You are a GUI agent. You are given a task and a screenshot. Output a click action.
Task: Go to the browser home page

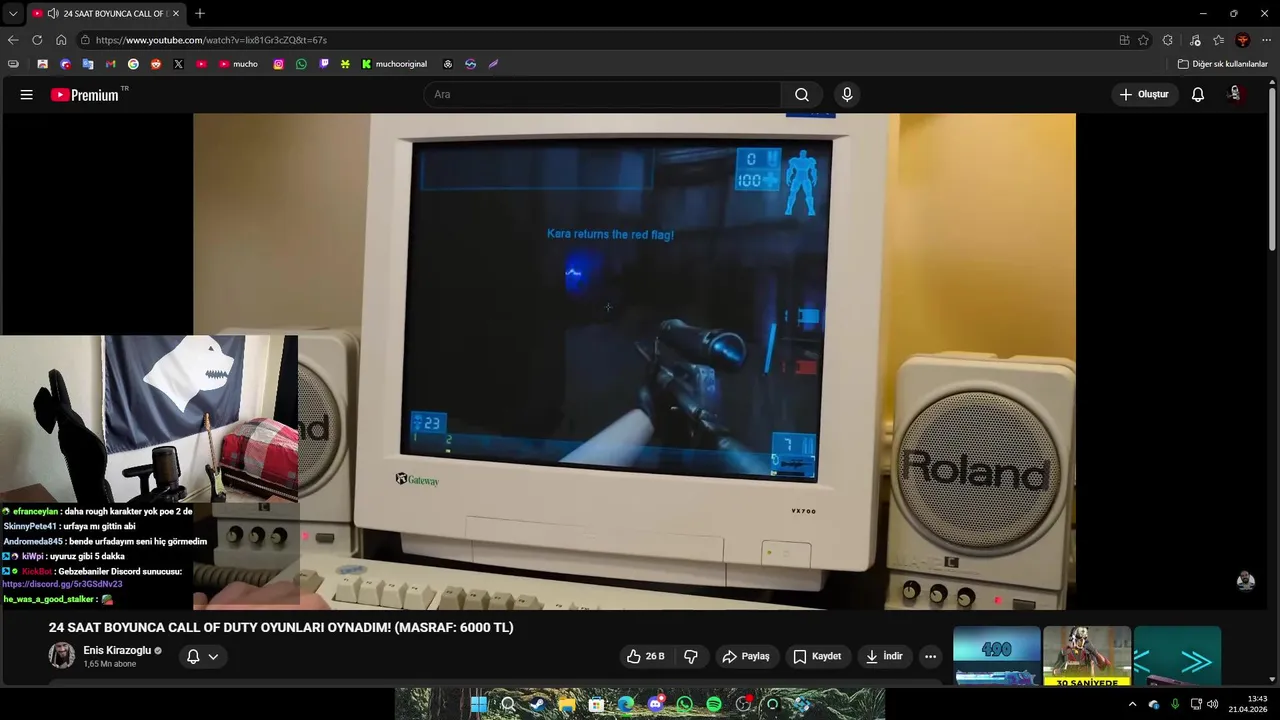pos(61,40)
